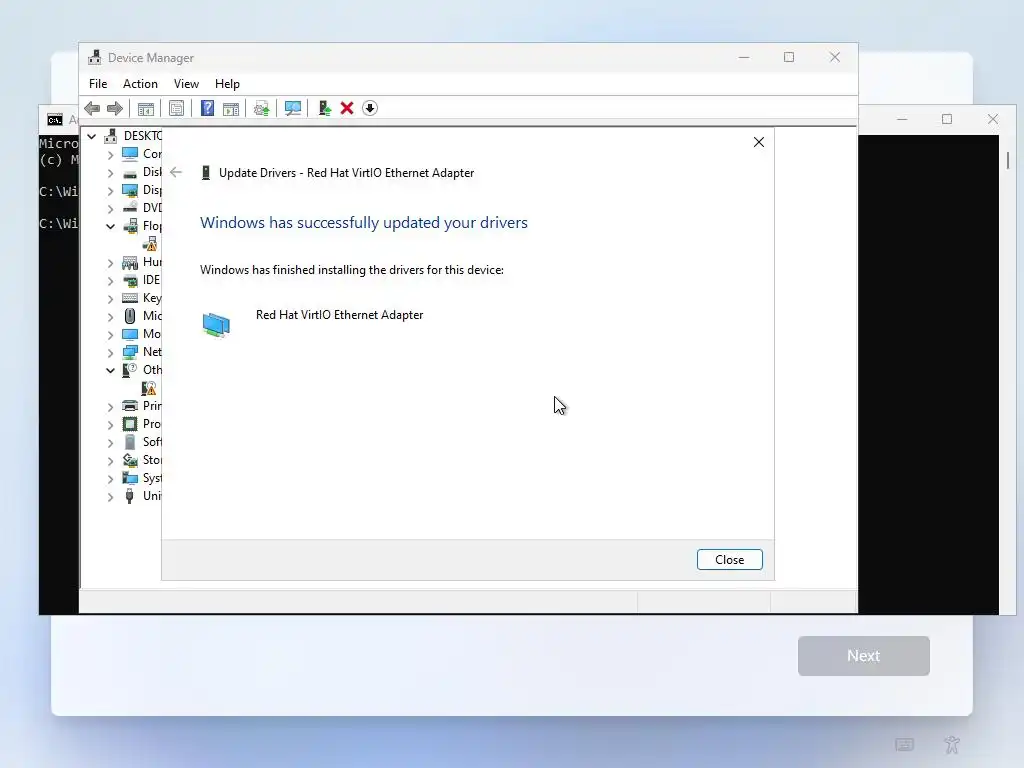Collapse the Floppy category chevron
This screenshot has height=768, width=1024.
pos(110,227)
